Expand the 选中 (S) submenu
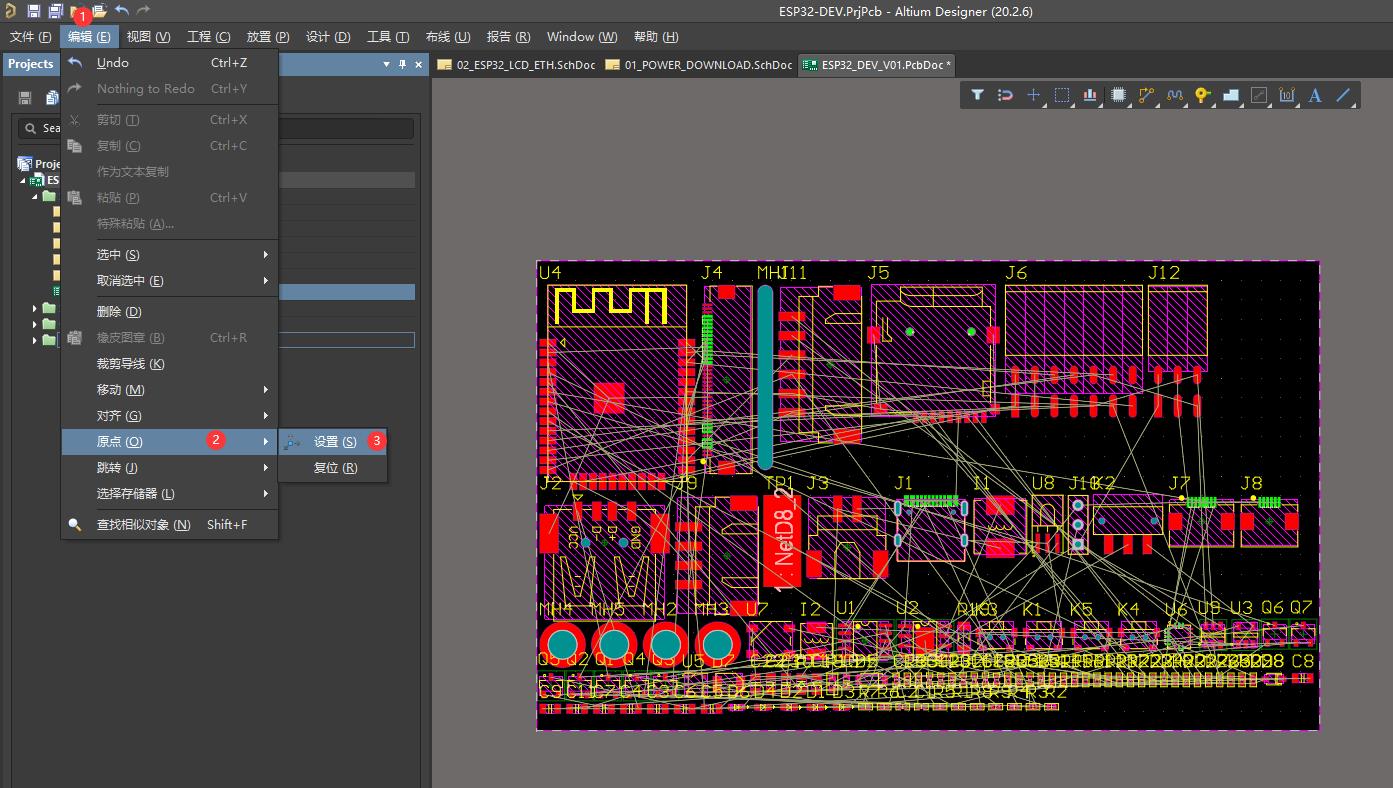Image resolution: width=1393 pixels, height=788 pixels. click(170, 254)
